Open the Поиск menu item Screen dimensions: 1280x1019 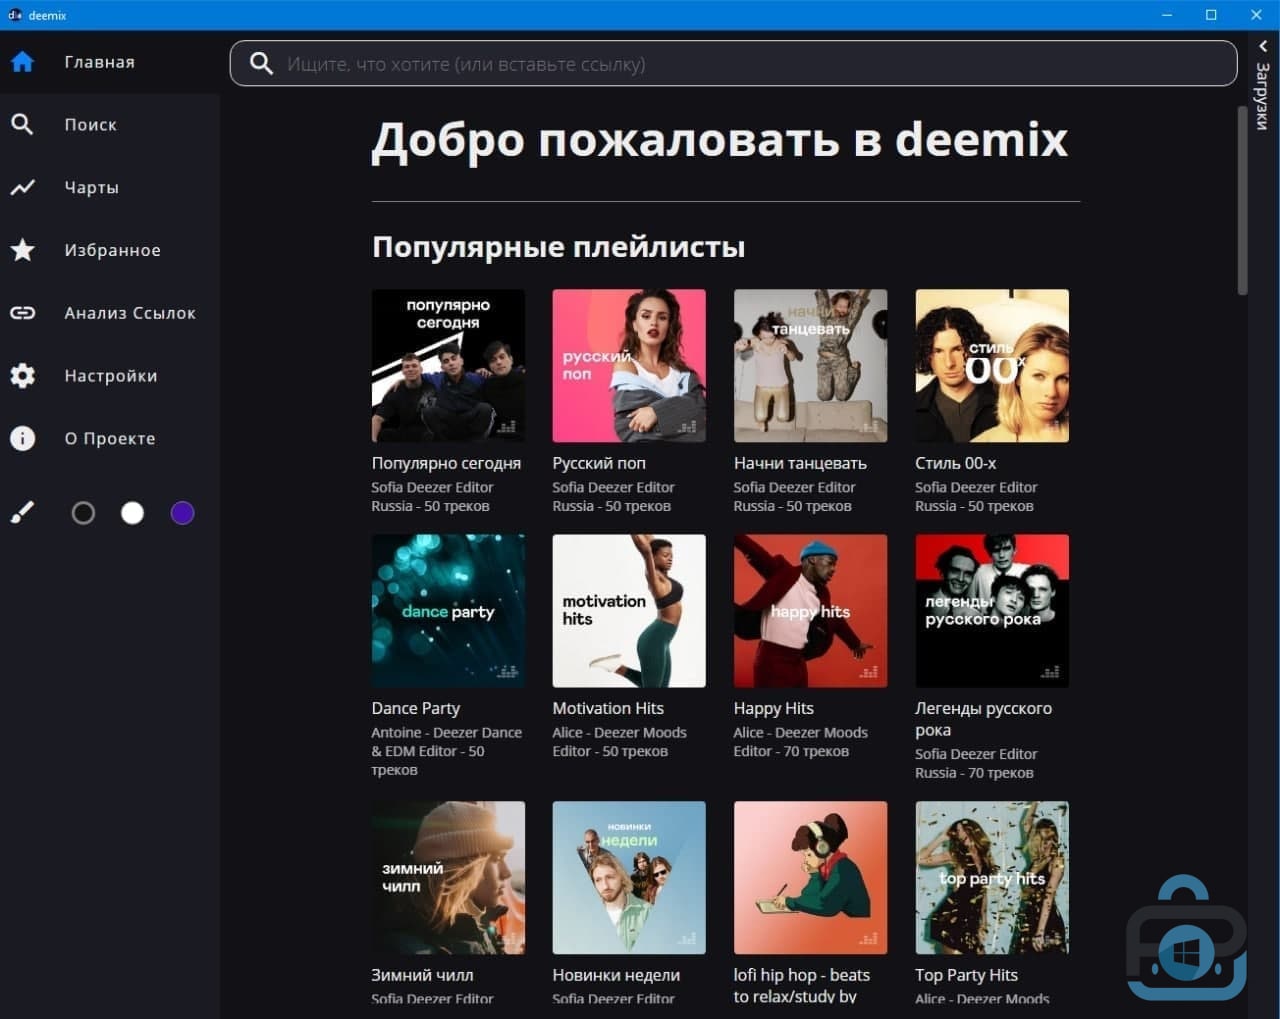(x=110, y=124)
